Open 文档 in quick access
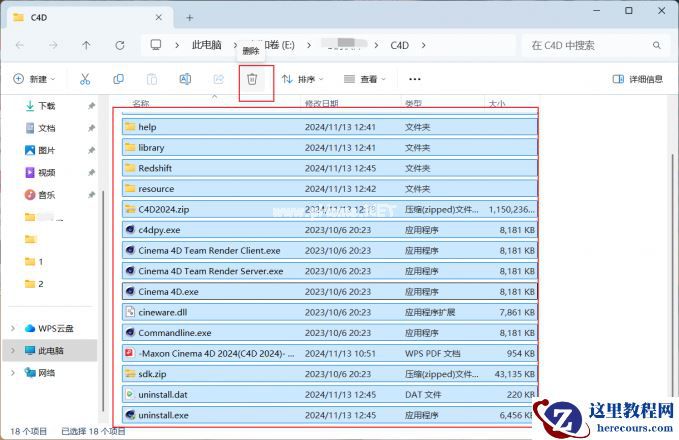This screenshot has width=679, height=440. click(46, 128)
